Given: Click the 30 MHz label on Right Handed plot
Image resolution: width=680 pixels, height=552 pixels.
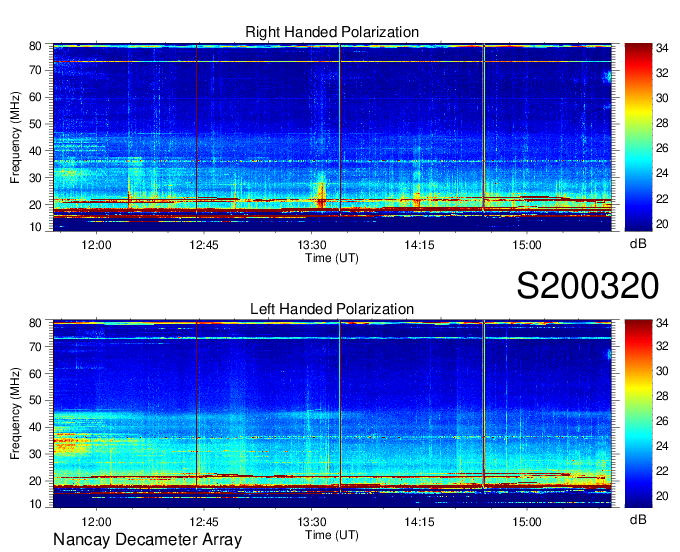Looking at the screenshot, I should (35, 178).
